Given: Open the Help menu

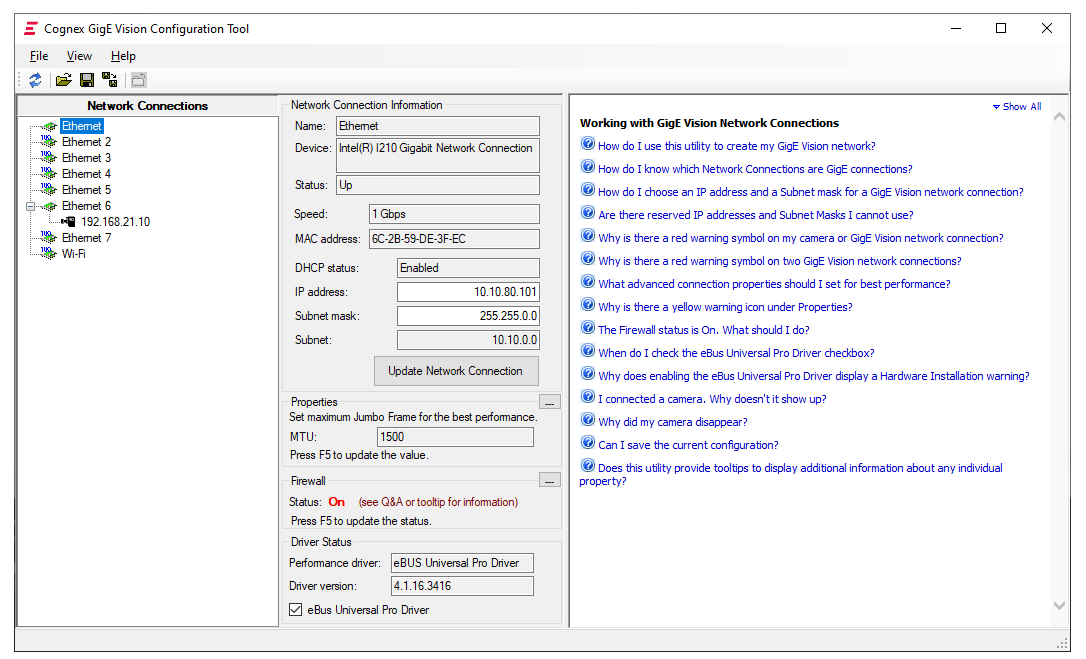Looking at the screenshot, I should pos(123,56).
